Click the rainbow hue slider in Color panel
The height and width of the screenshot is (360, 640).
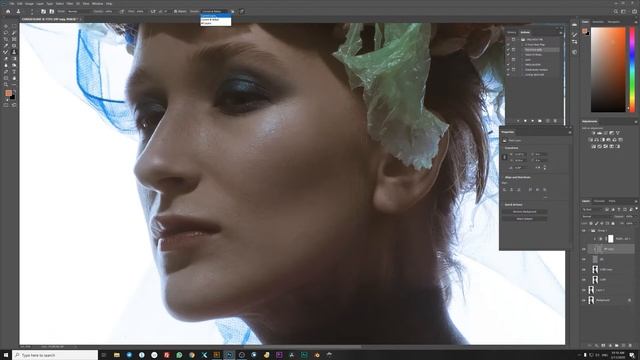(x=632, y=69)
